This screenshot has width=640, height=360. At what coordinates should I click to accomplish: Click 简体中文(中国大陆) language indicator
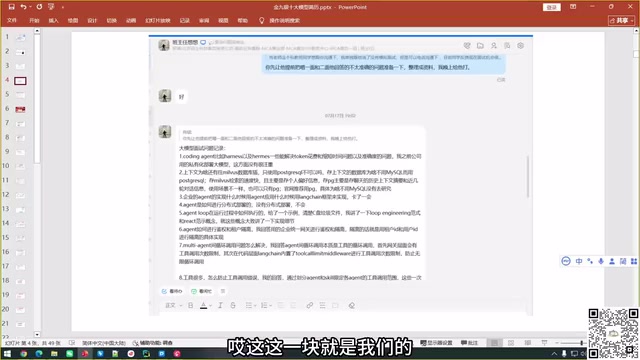tap(104, 343)
